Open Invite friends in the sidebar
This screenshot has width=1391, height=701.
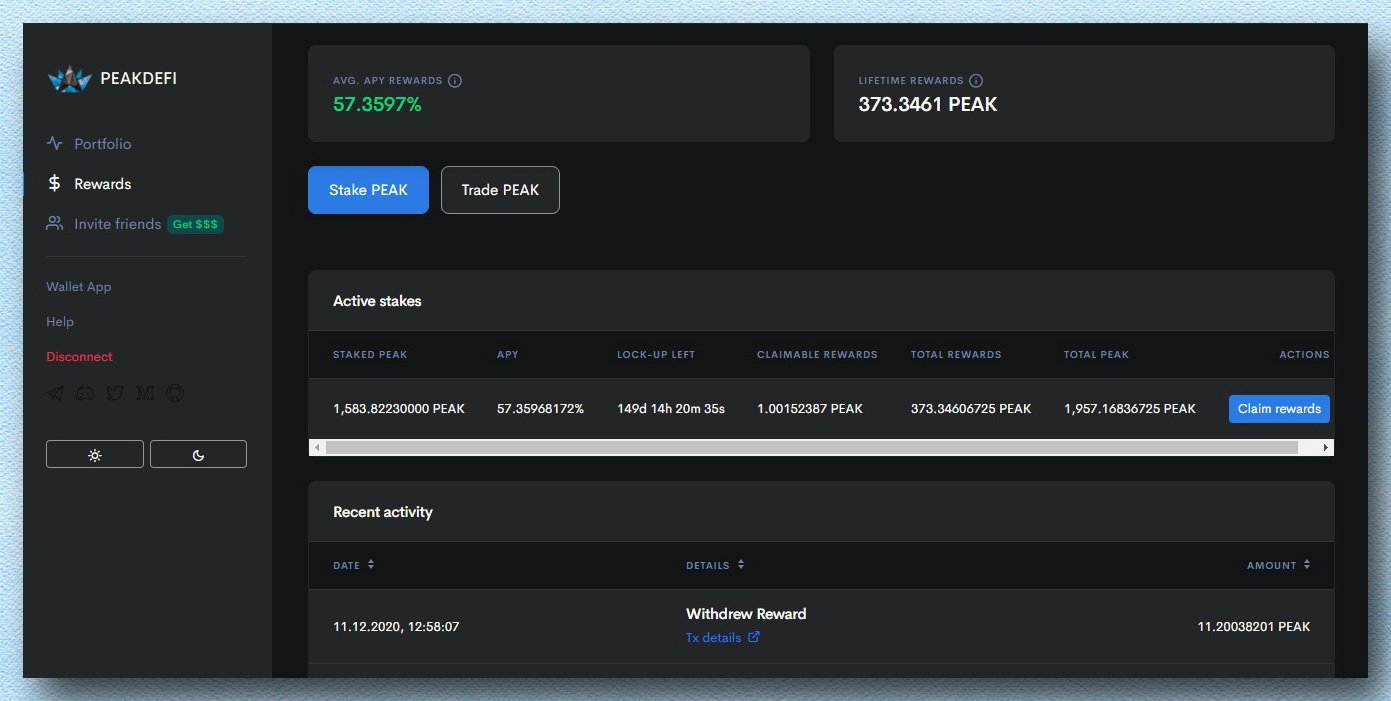pos(117,224)
